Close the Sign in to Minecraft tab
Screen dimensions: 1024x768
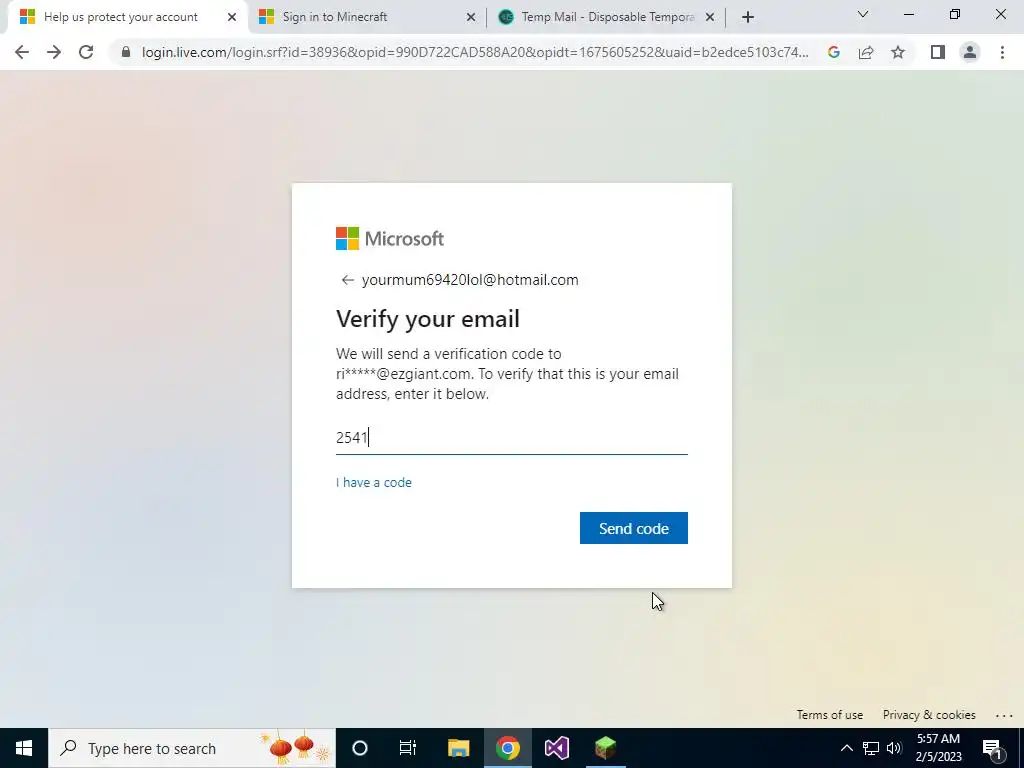click(471, 17)
